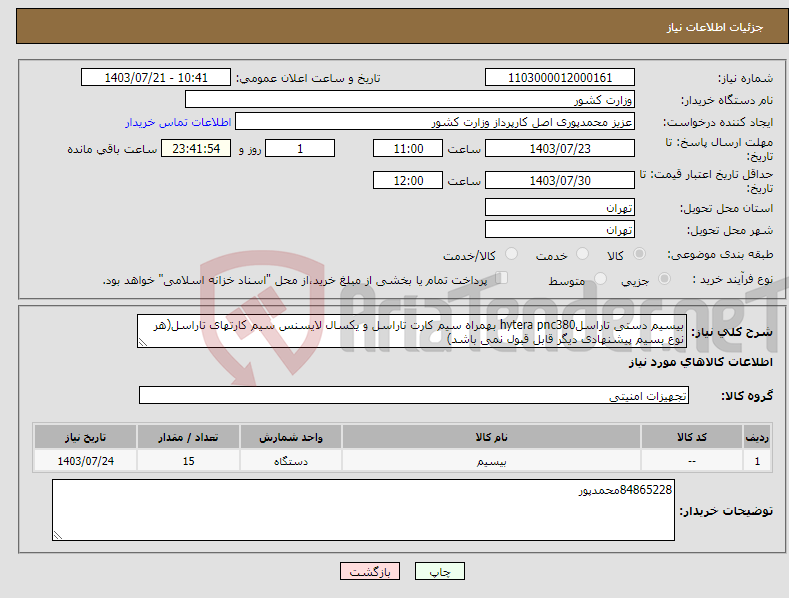Click the اطلاعات کالاهای مورد نیاز heading
This screenshot has width=789, height=598.
coord(700,362)
